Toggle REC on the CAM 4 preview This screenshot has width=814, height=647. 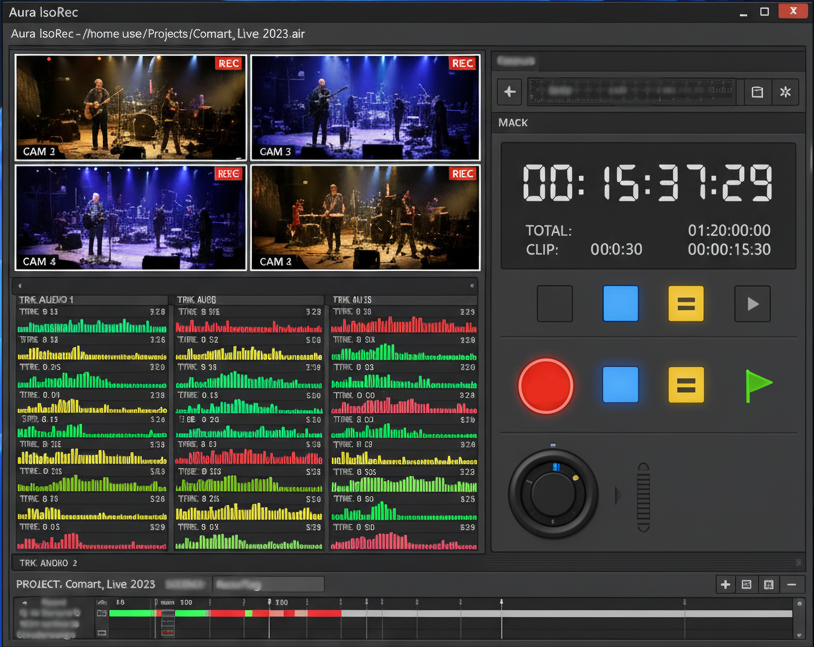coord(228,172)
